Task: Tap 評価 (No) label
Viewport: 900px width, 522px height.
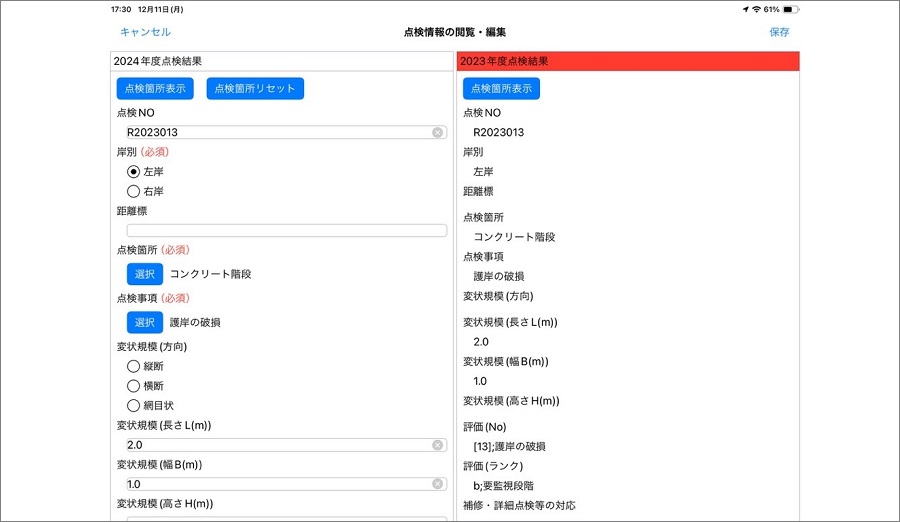Action: point(485,427)
